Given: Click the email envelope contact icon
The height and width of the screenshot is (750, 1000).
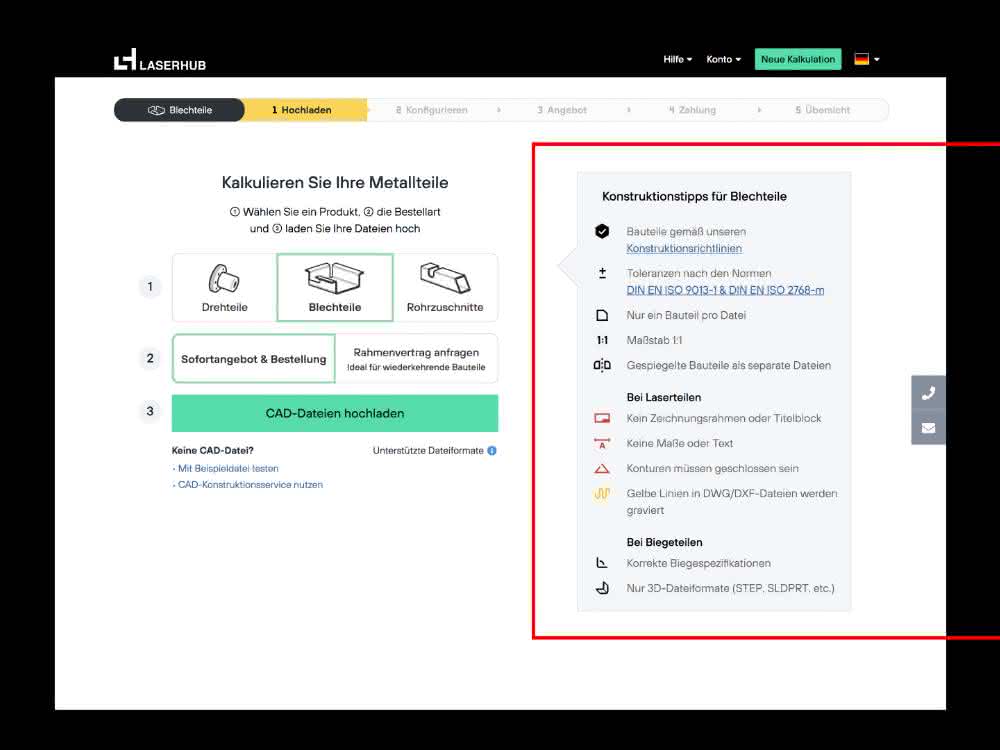Looking at the screenshot, I should [929, 428].
